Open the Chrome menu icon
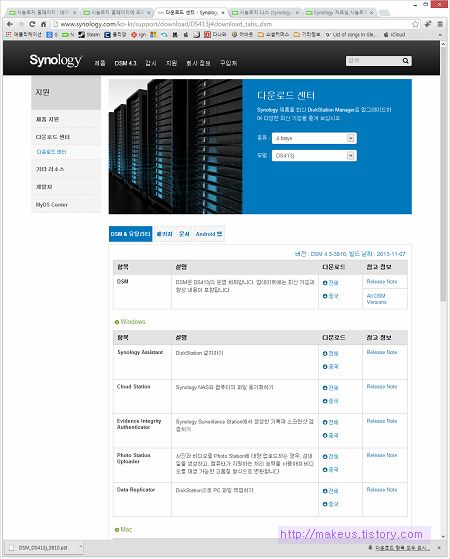450x559 pixels. [x=440, y=24]
